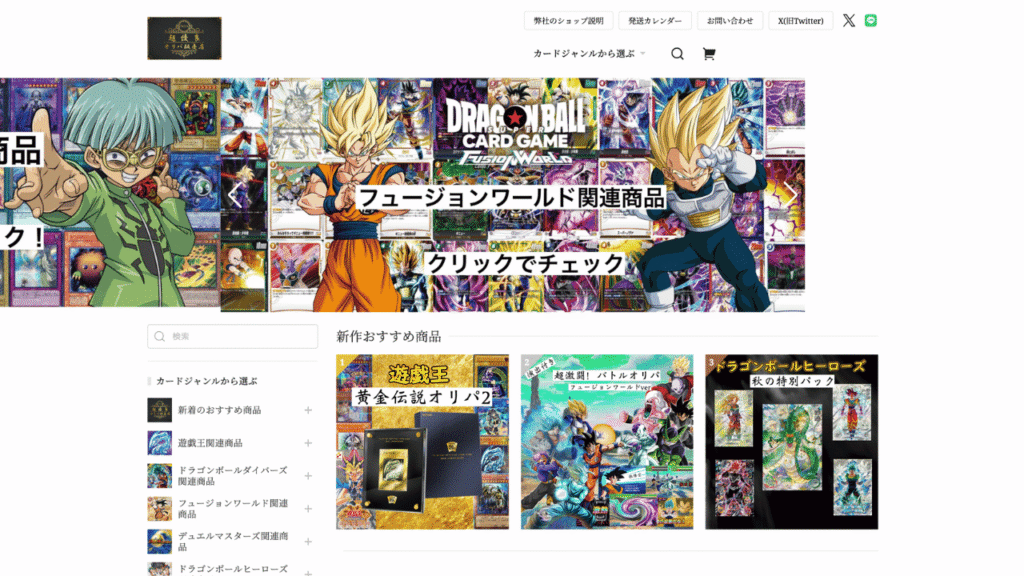Click the shop logo at top left
The image size is (1024, 576).
(185, 38)
